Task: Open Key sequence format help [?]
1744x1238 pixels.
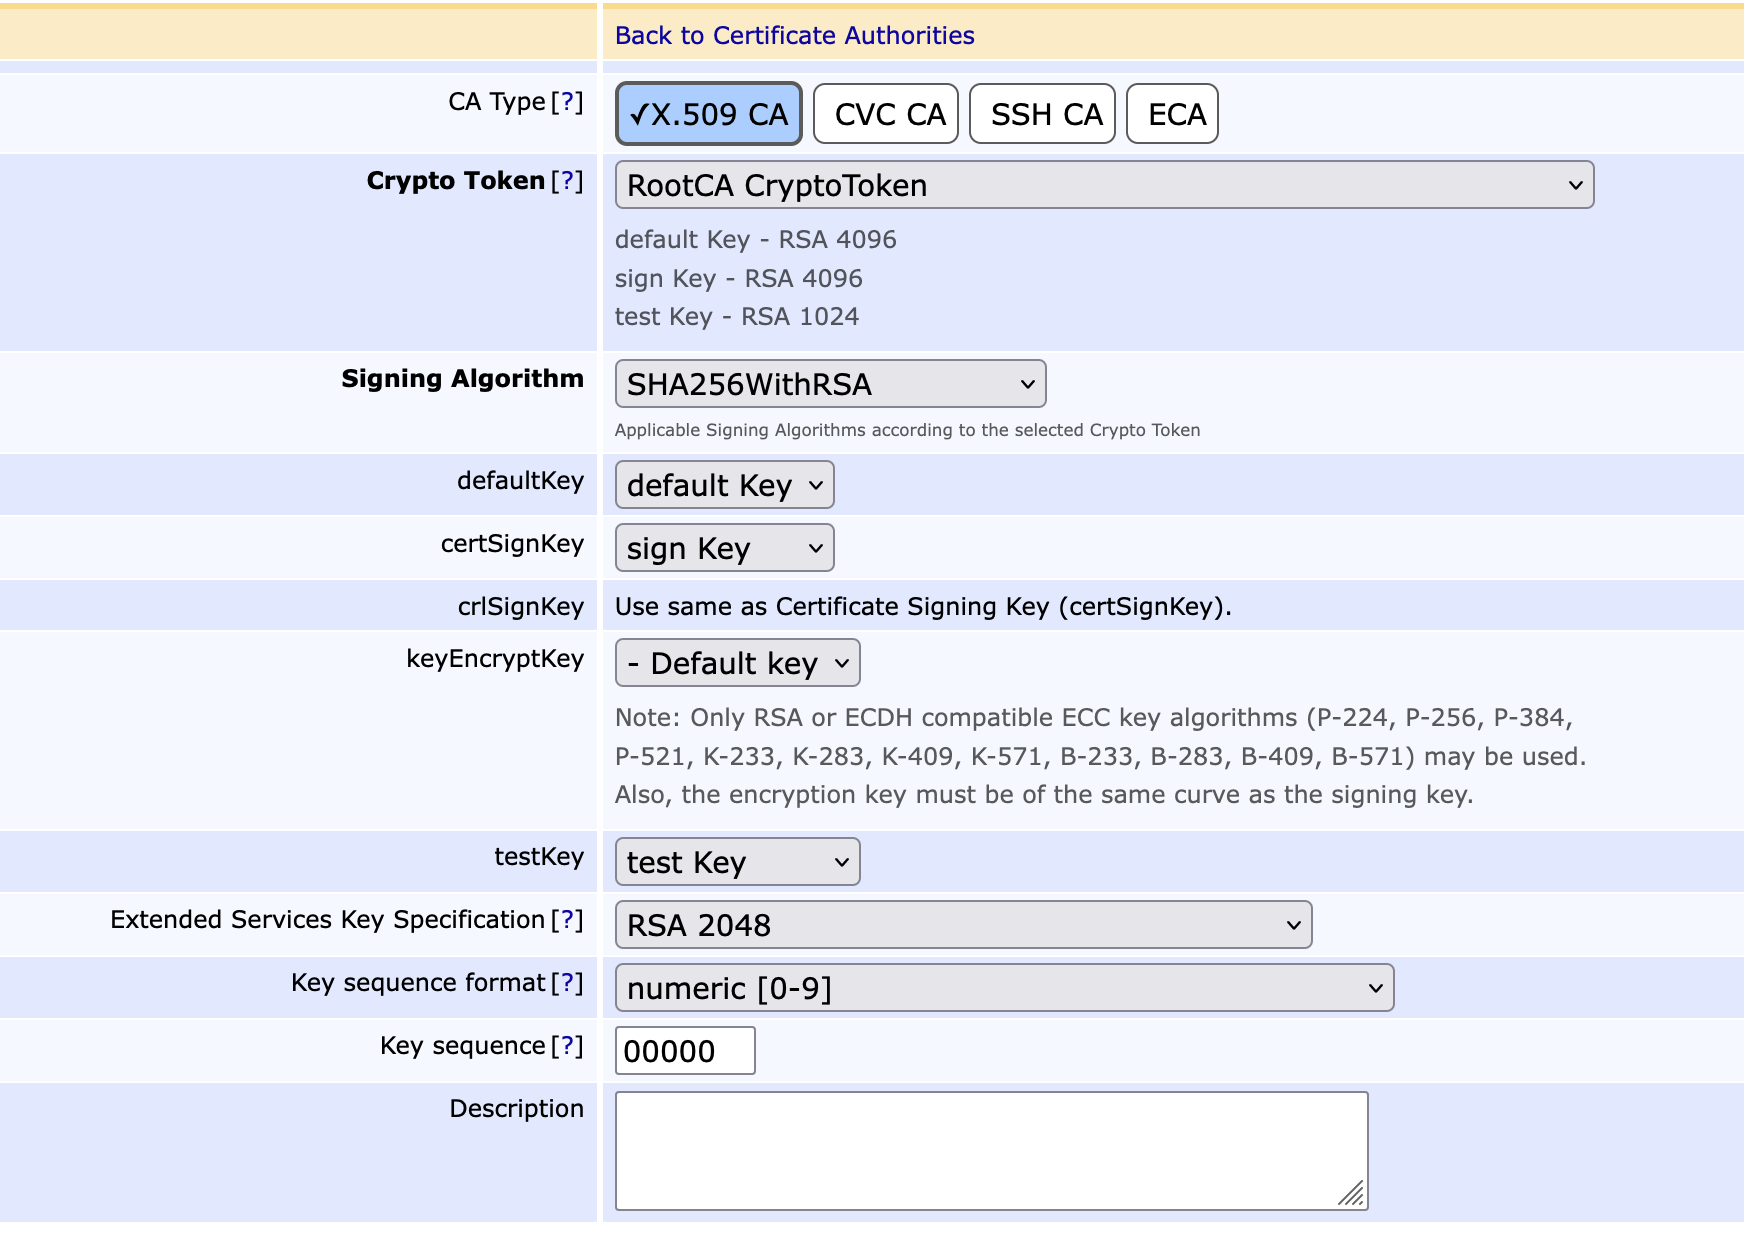Action: (x=567, y=983)
